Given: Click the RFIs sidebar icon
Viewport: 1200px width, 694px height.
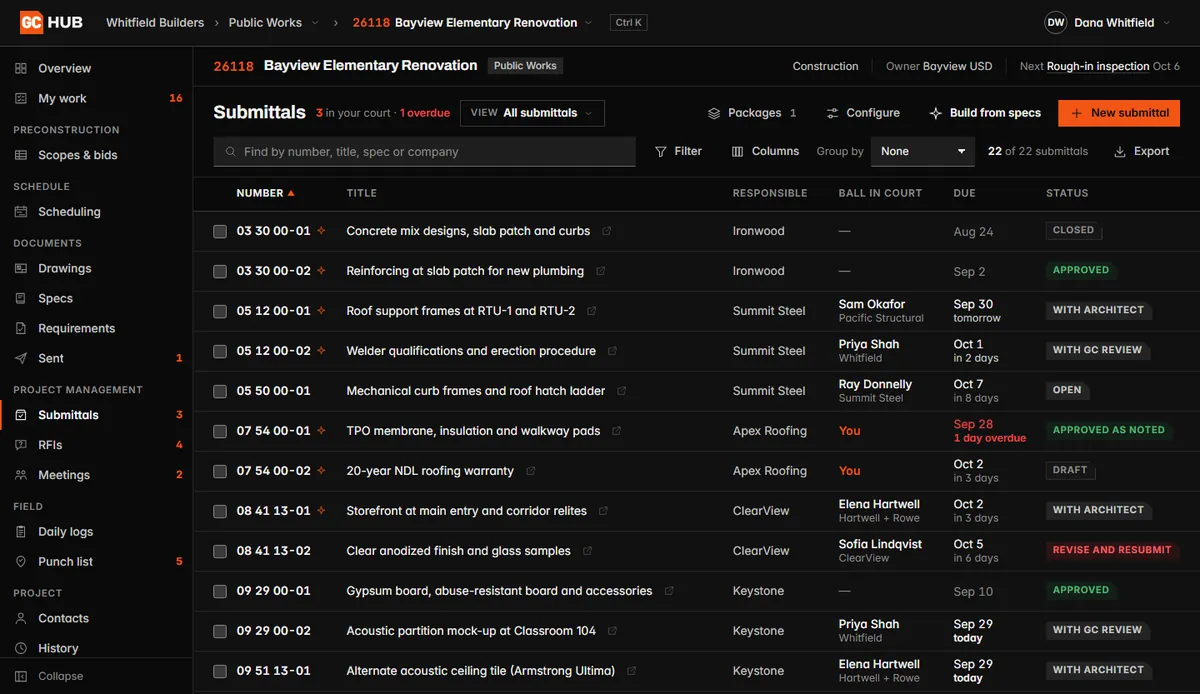Looking at the screenshot, I should pyautogui.click(x=21, y=445).
